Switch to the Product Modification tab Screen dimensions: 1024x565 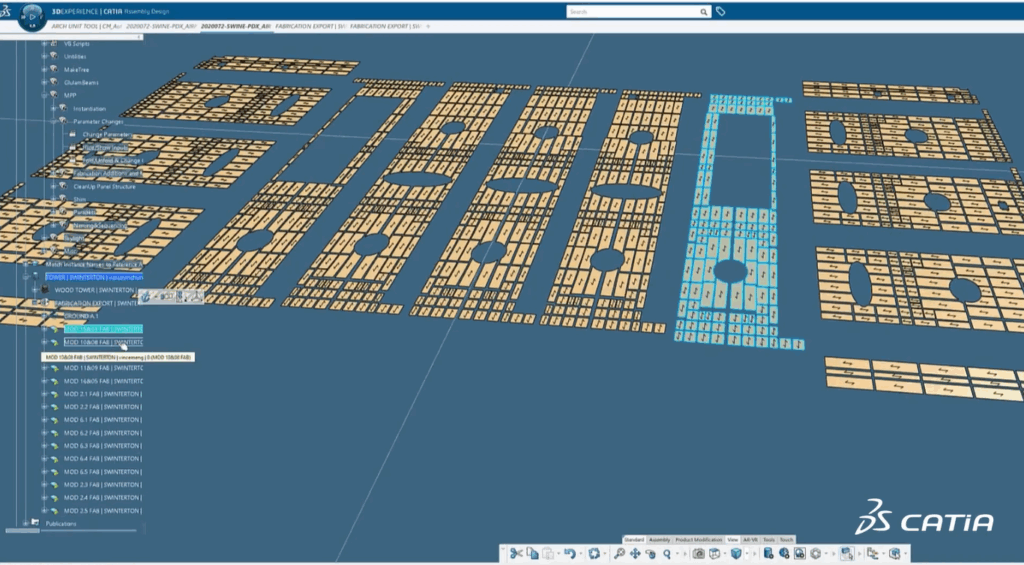click(x=699, y=539)
